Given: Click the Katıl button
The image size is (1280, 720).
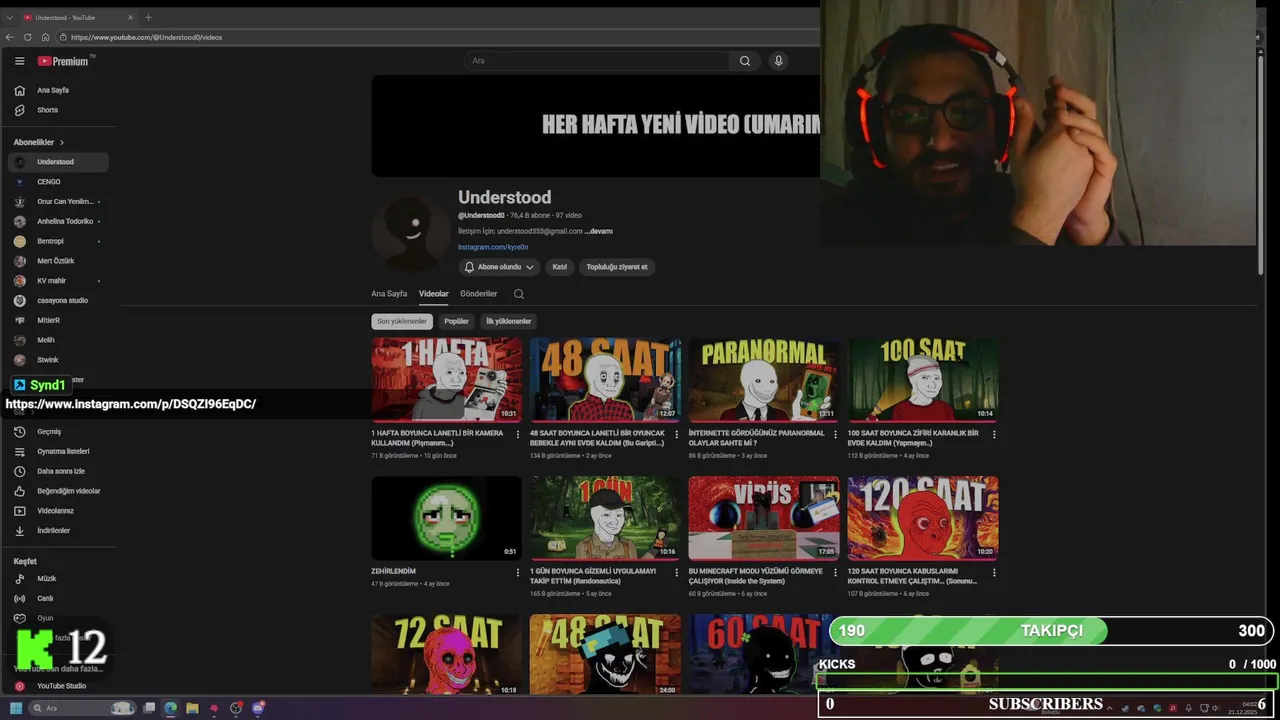Looking at the screenshot, I should pyautogui.click(x=560, y=267).
